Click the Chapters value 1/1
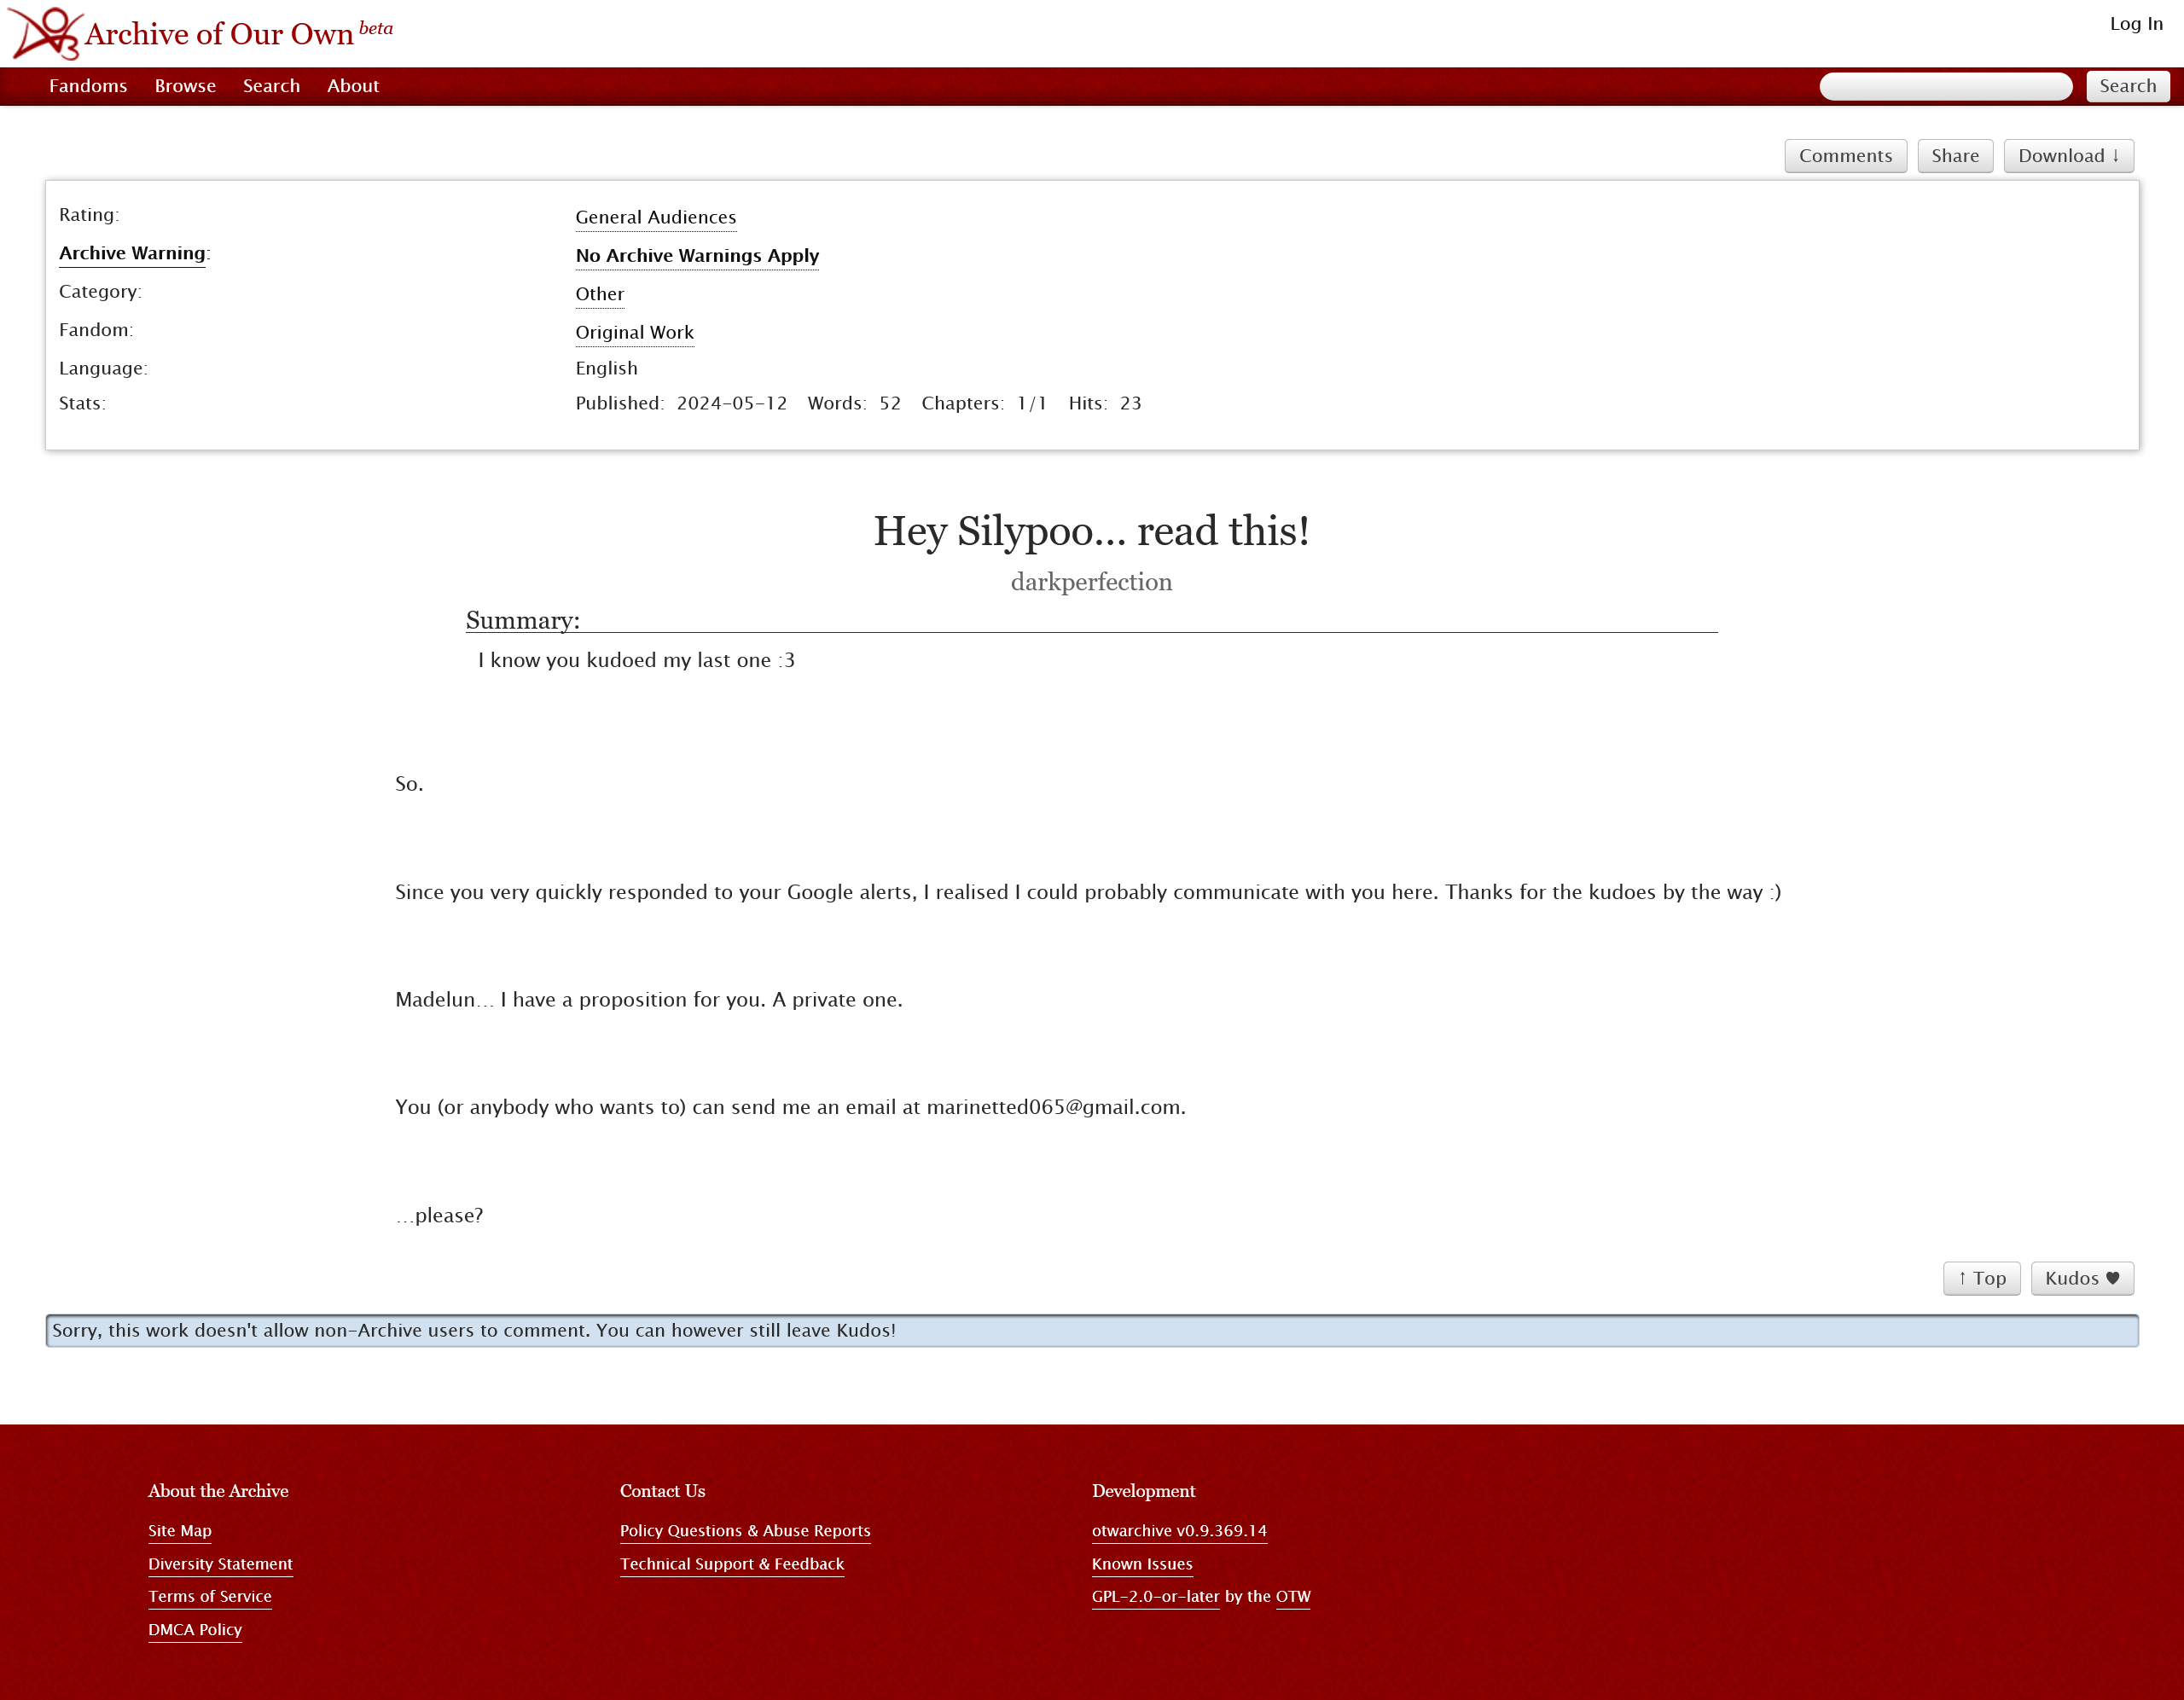 [x=1032, y=403]
